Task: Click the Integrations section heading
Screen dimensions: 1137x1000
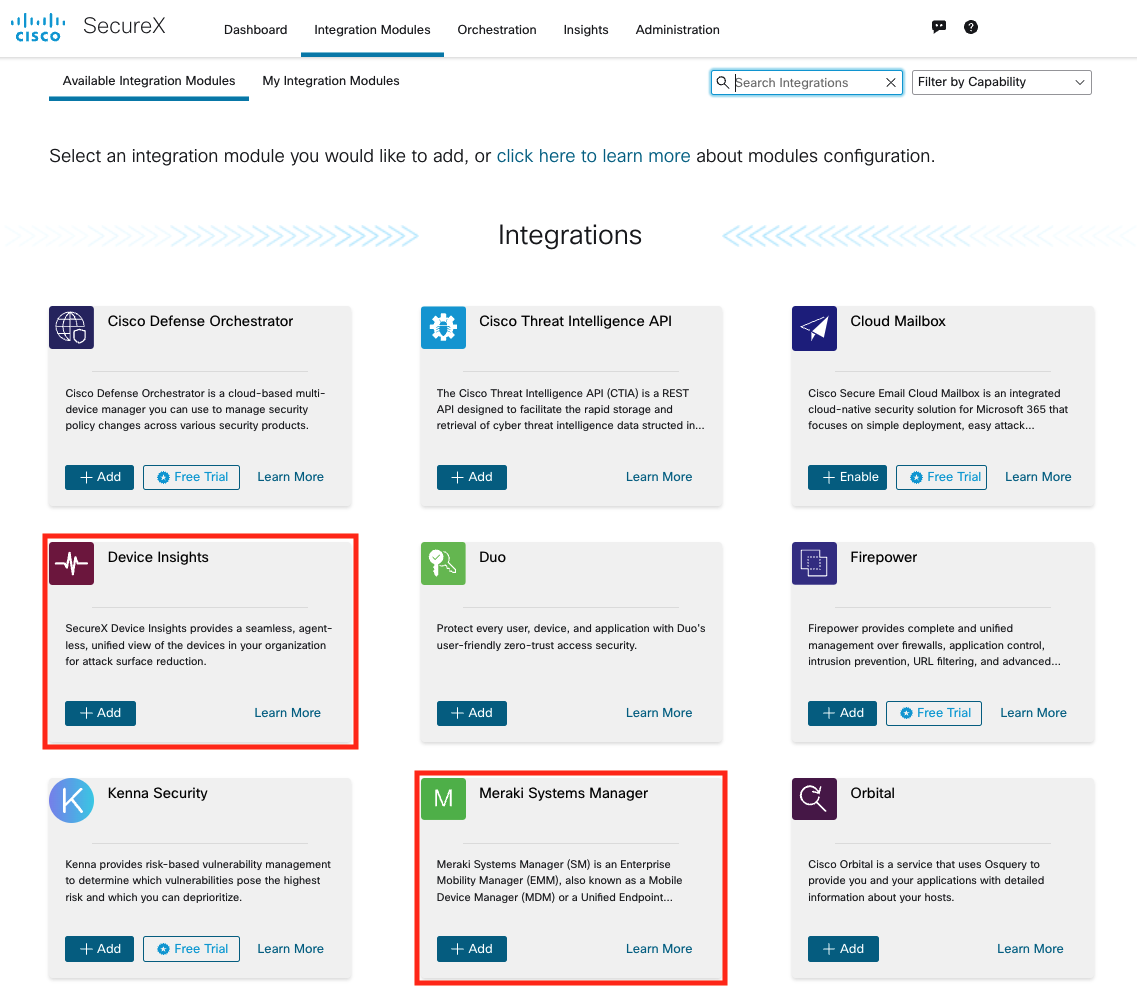Action: point(569,235)
